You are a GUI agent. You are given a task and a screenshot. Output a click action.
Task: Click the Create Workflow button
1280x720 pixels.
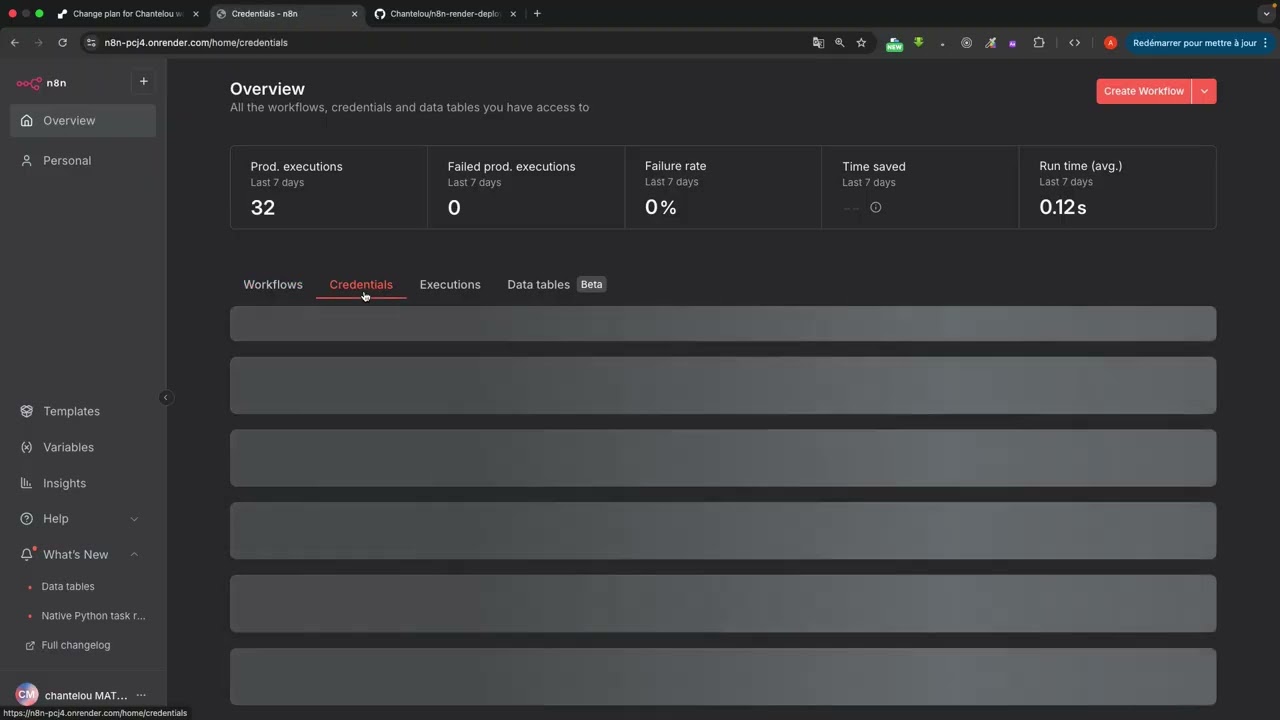coord(1143,91)
